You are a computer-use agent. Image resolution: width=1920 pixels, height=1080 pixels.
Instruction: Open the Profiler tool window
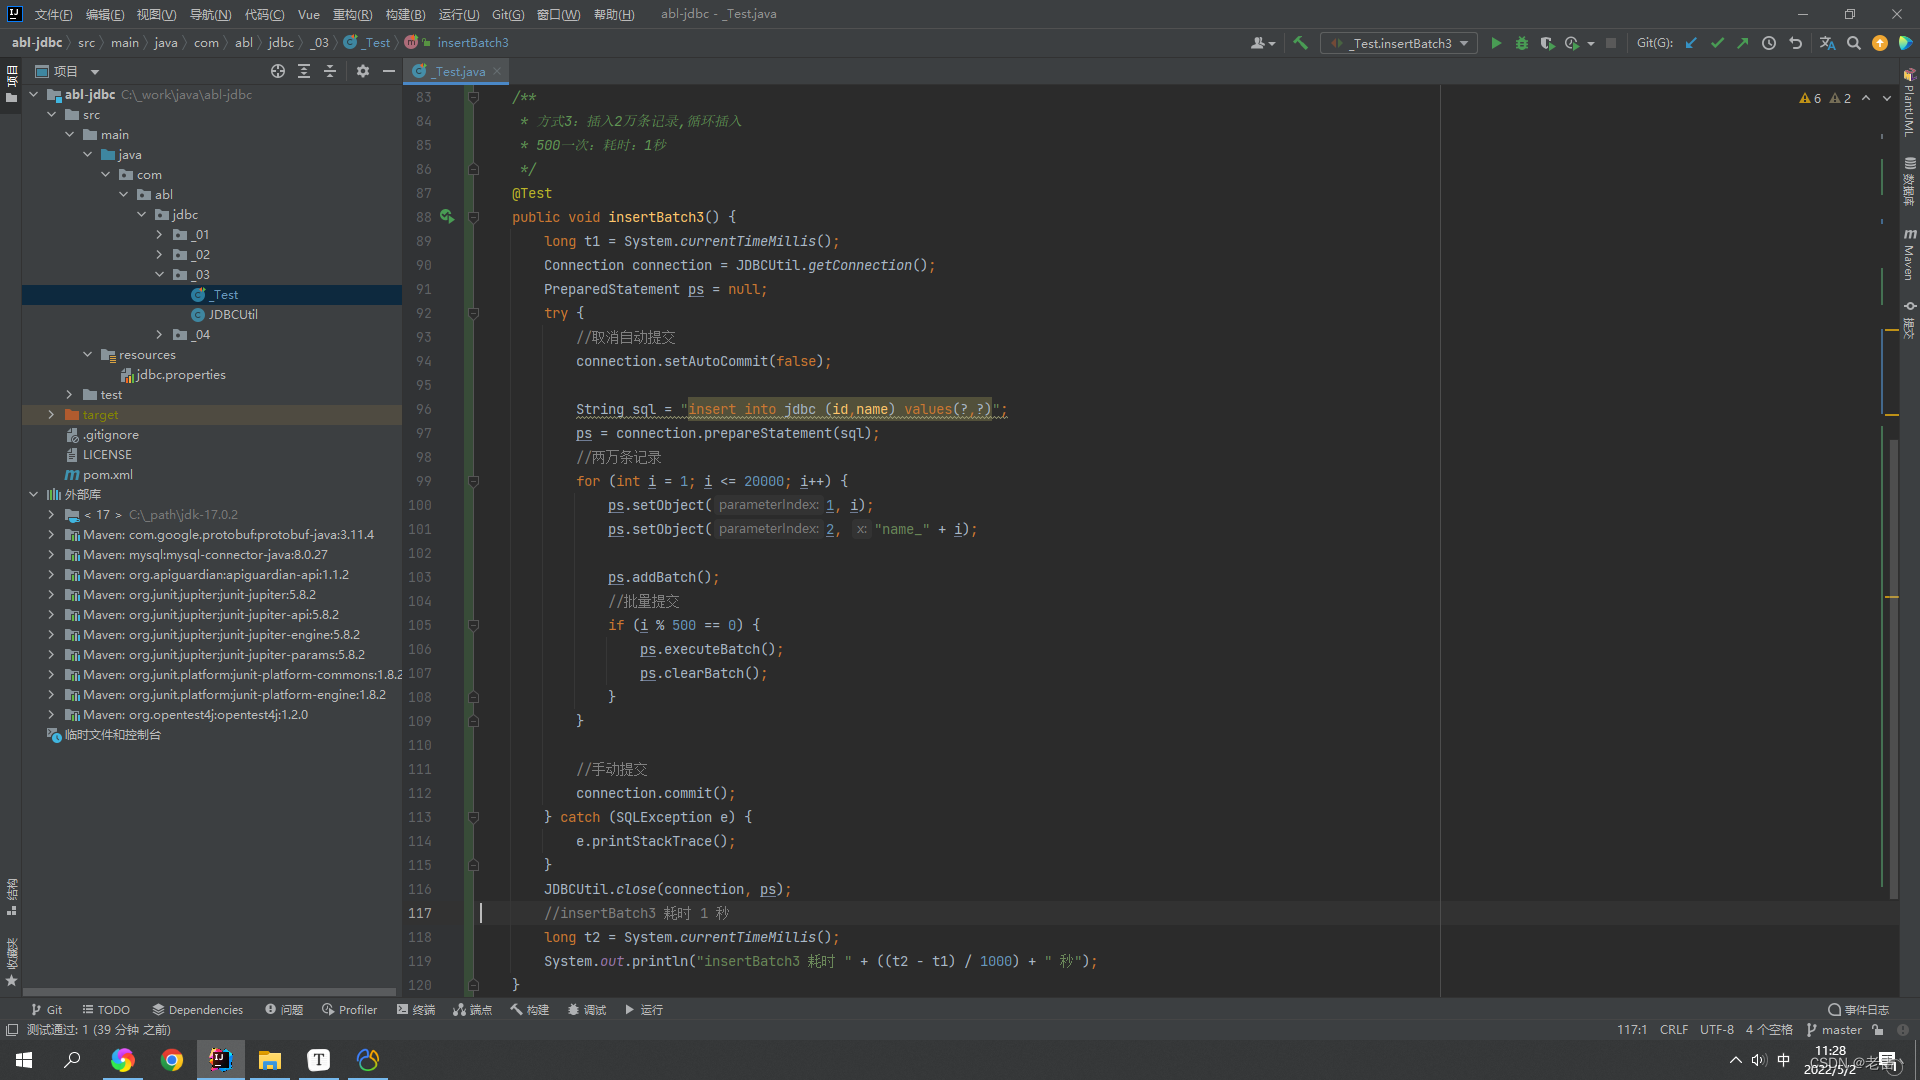pos(349,1009)
